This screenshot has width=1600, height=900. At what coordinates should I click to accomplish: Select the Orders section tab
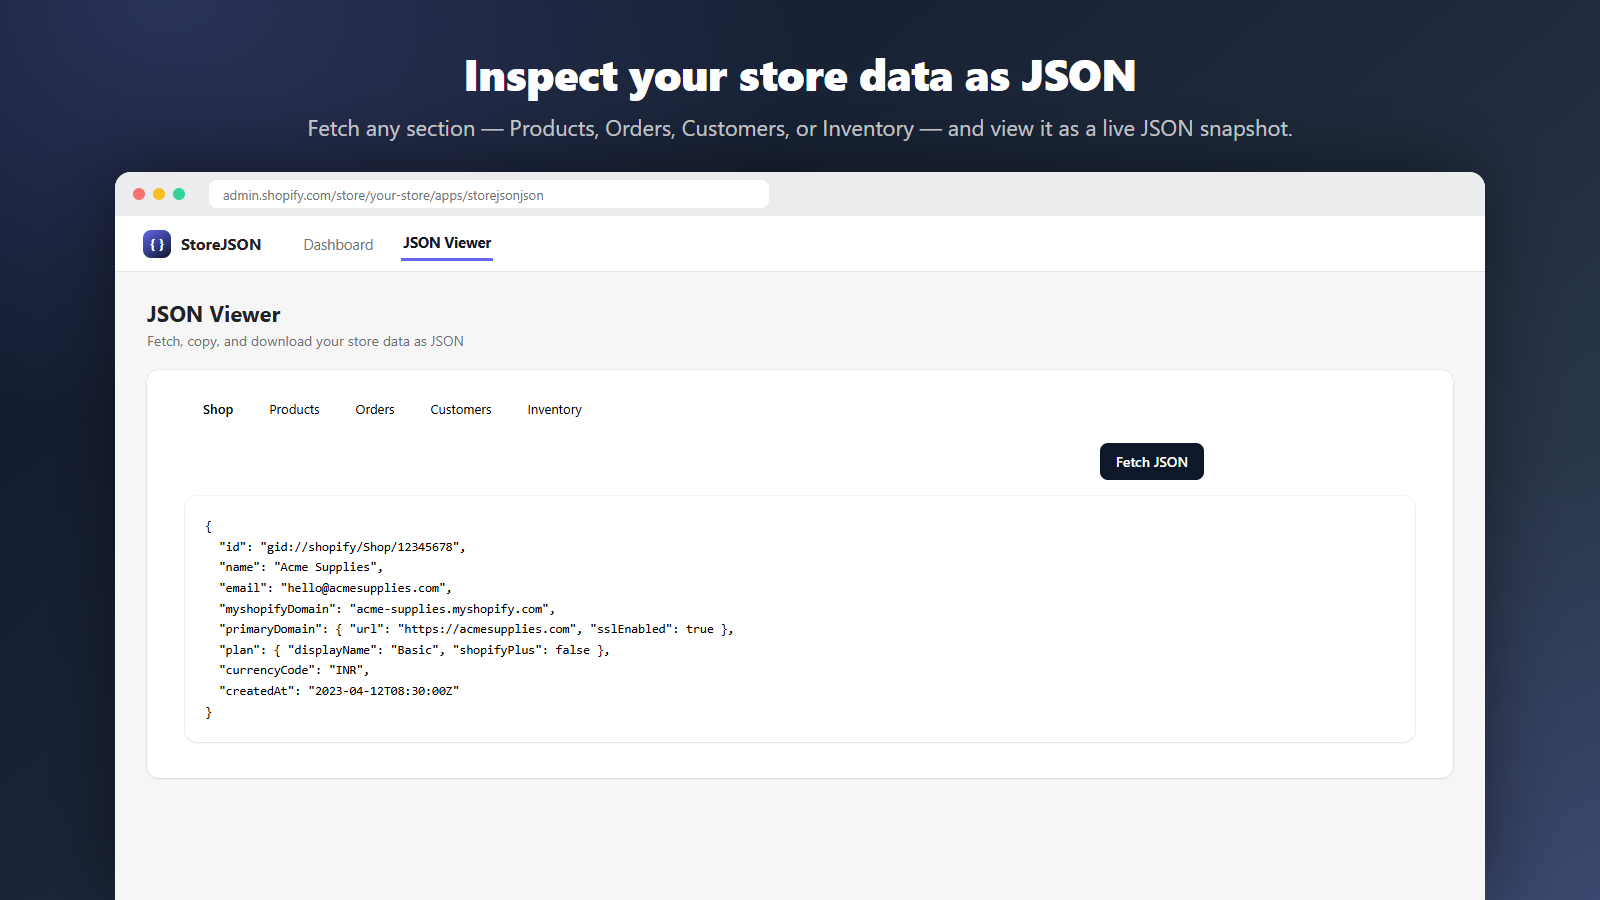(x=375, y=410)
